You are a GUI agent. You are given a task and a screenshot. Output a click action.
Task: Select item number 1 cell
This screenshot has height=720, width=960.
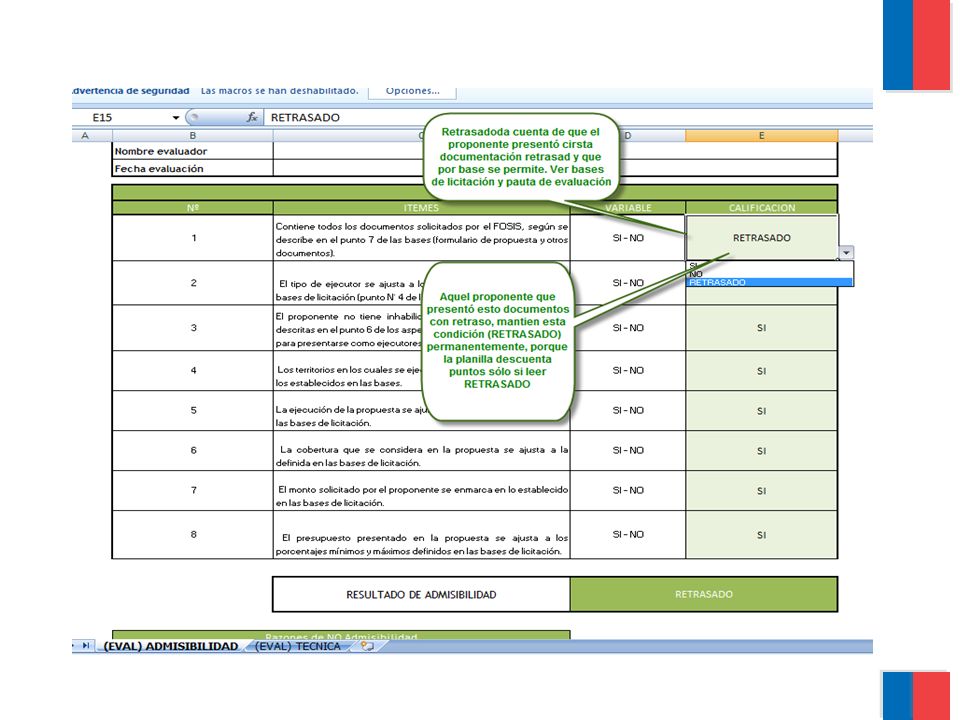pyautogui.click(x=193, y=238)
